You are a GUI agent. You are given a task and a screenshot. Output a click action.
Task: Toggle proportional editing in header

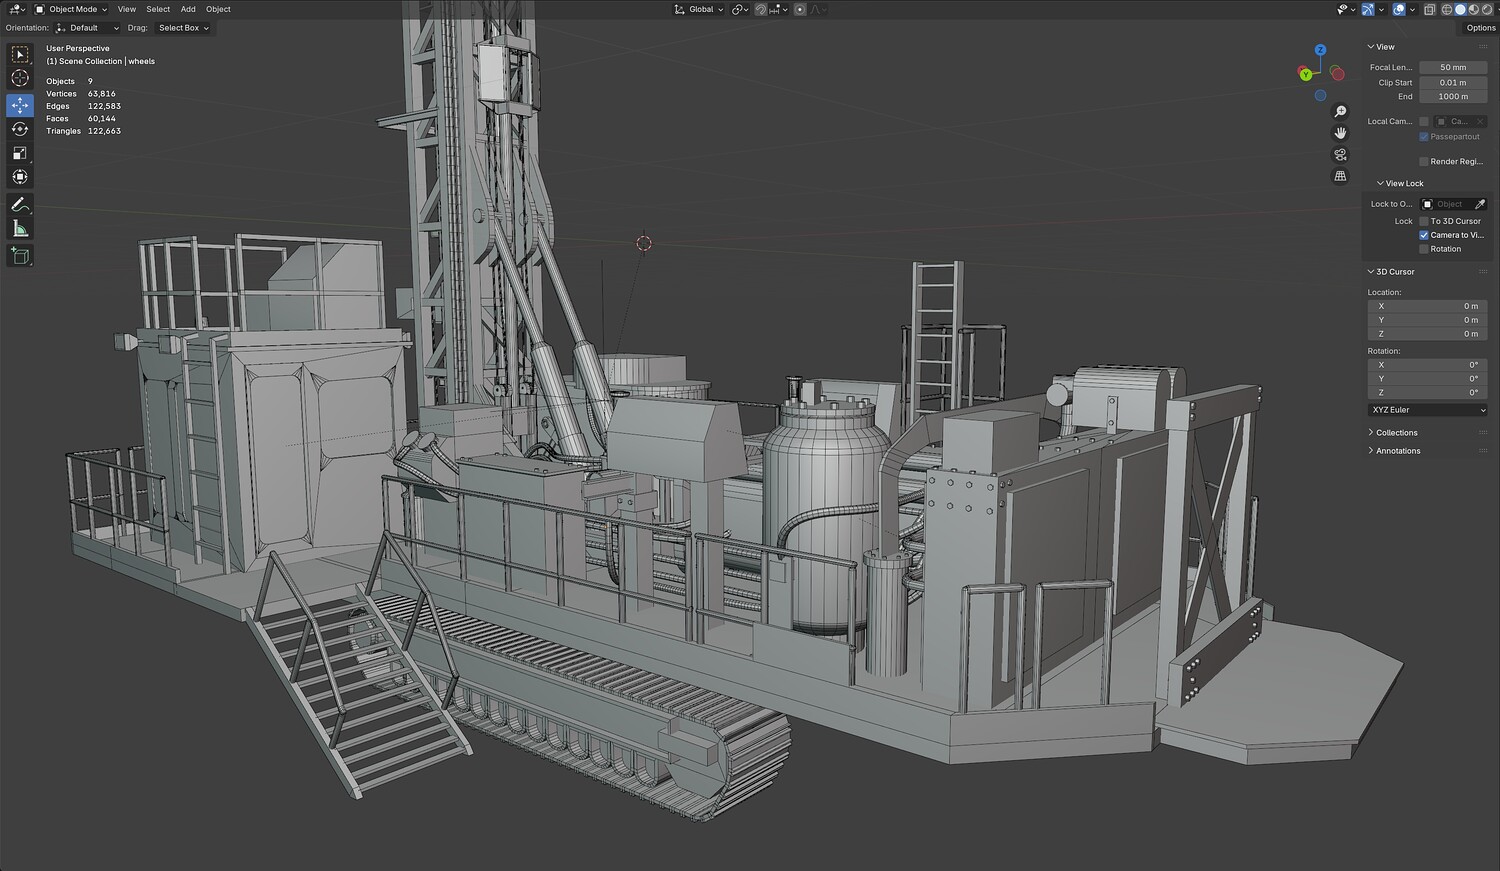point(801,9)
